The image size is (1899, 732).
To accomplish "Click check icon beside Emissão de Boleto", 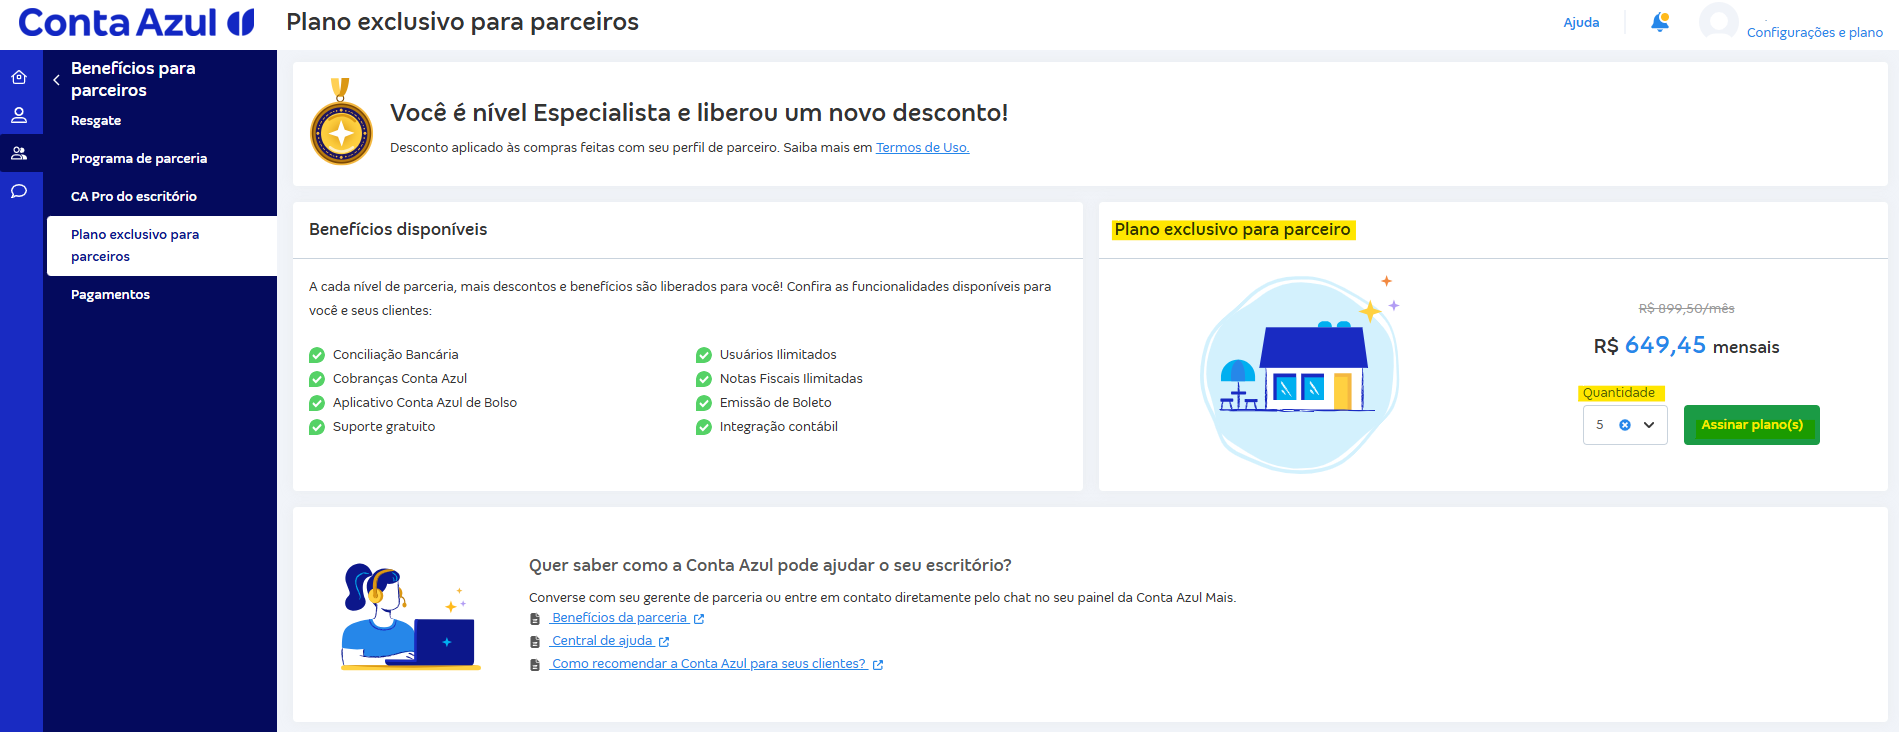I will (x=704, y=403).
